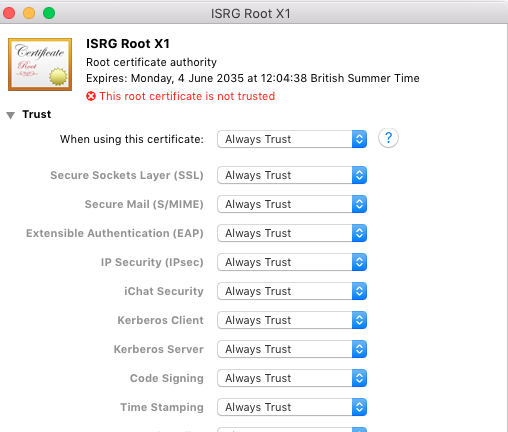Open the Extensible Authentication (EAP) dropdown
The width and height of the screenshot is (508, 432).
(x=292, y=233)
